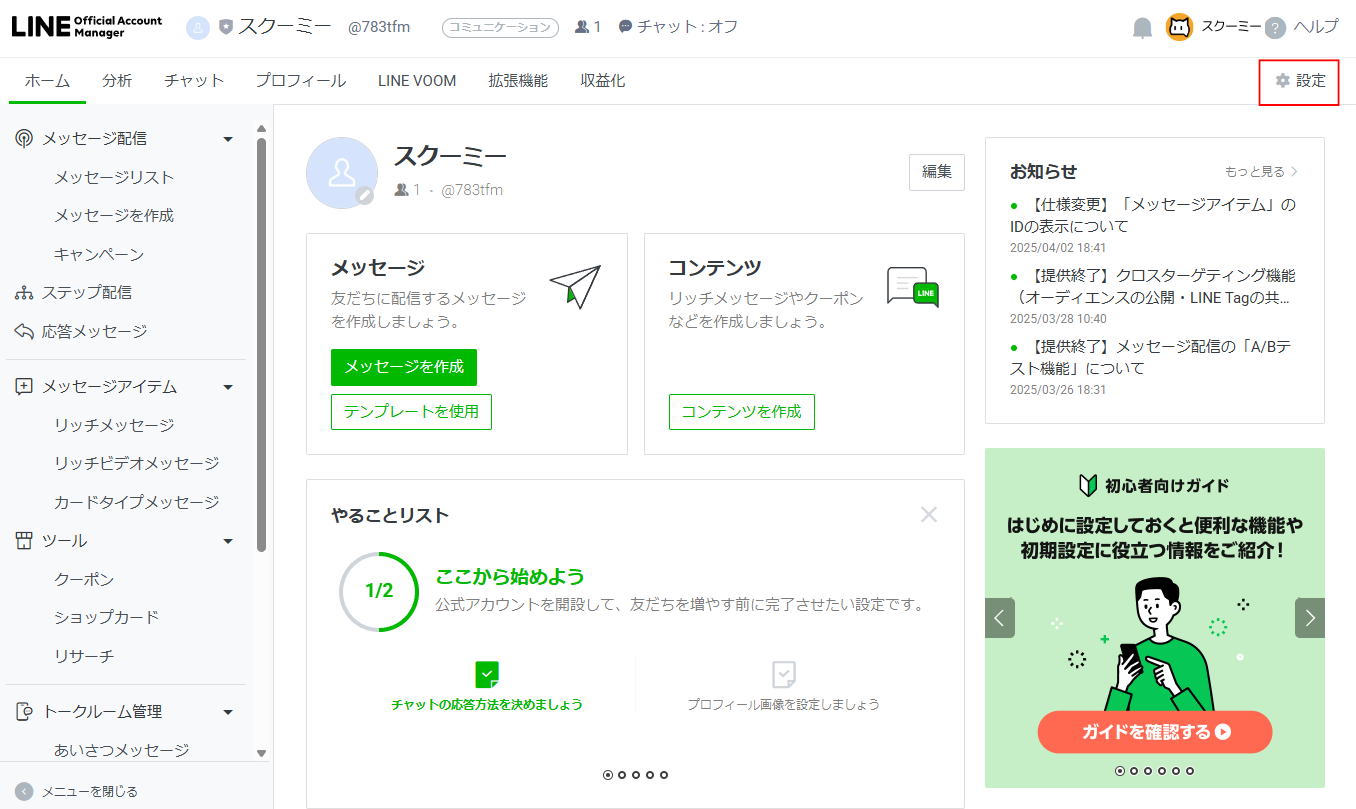The width and height of the screenshot is (1356, 809).
Task: Click the テンプレートを使用 button
Action: coord(411,411)
